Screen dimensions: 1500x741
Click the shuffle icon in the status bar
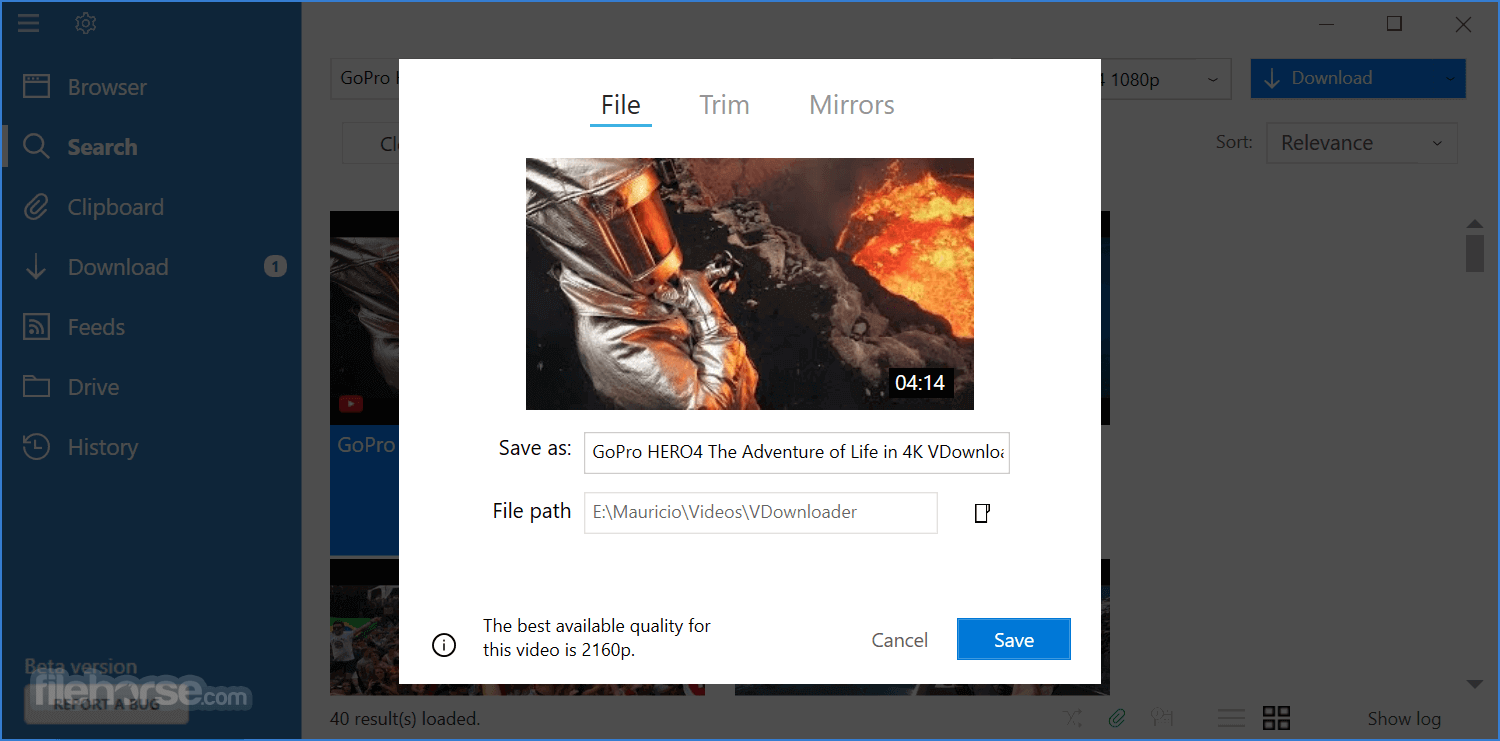[1073, 717]
